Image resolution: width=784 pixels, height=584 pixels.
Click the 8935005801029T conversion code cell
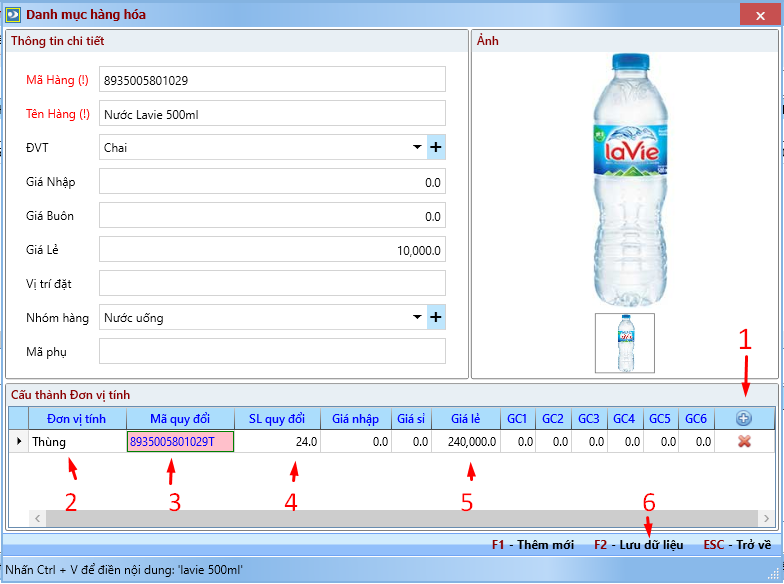point(180,442)
